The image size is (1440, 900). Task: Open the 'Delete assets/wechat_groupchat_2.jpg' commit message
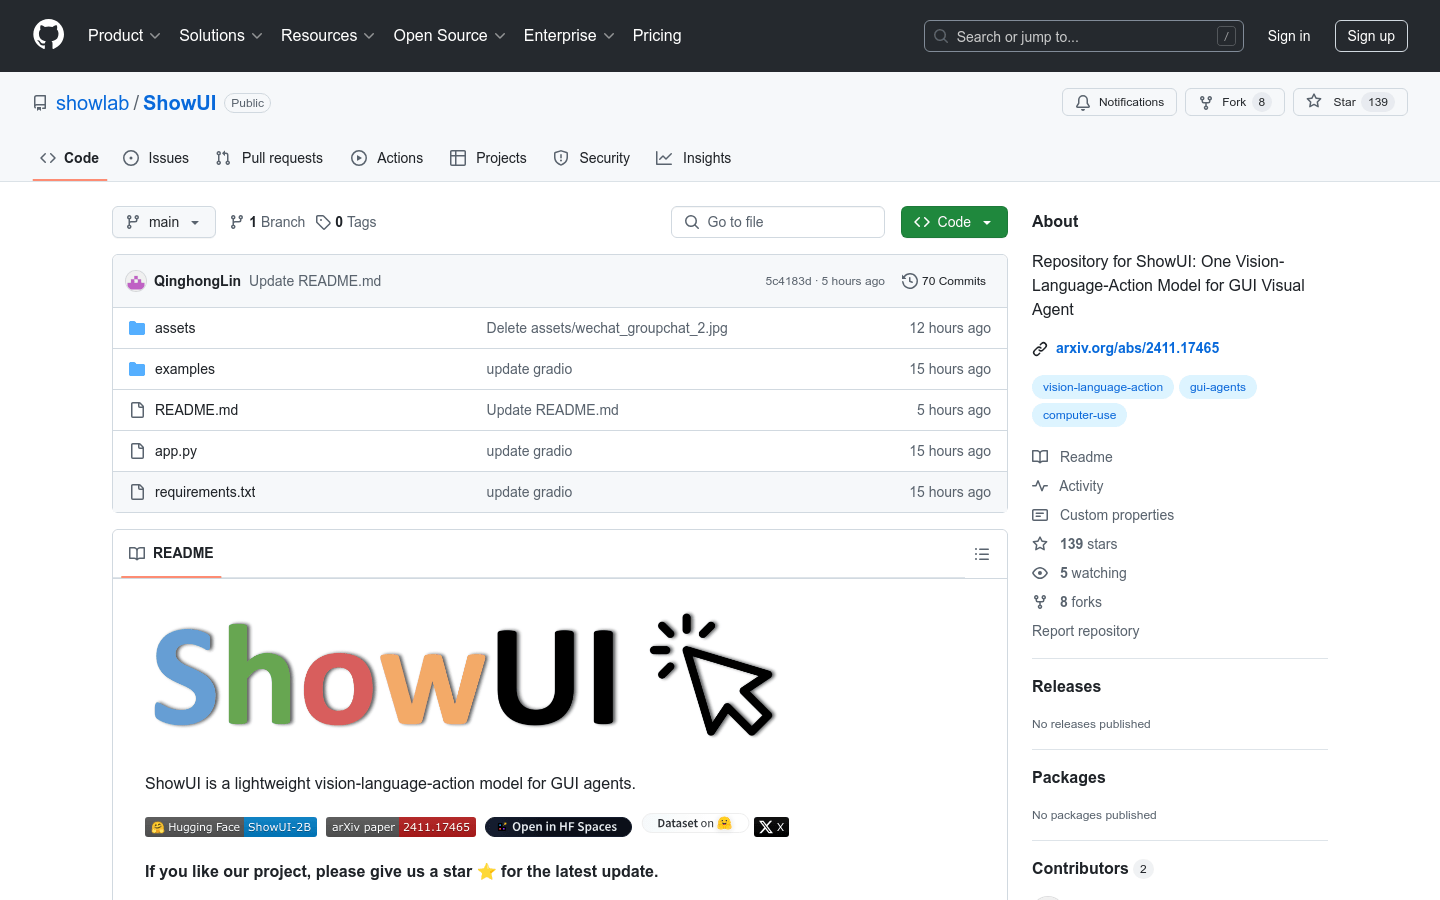pos(607,328)
